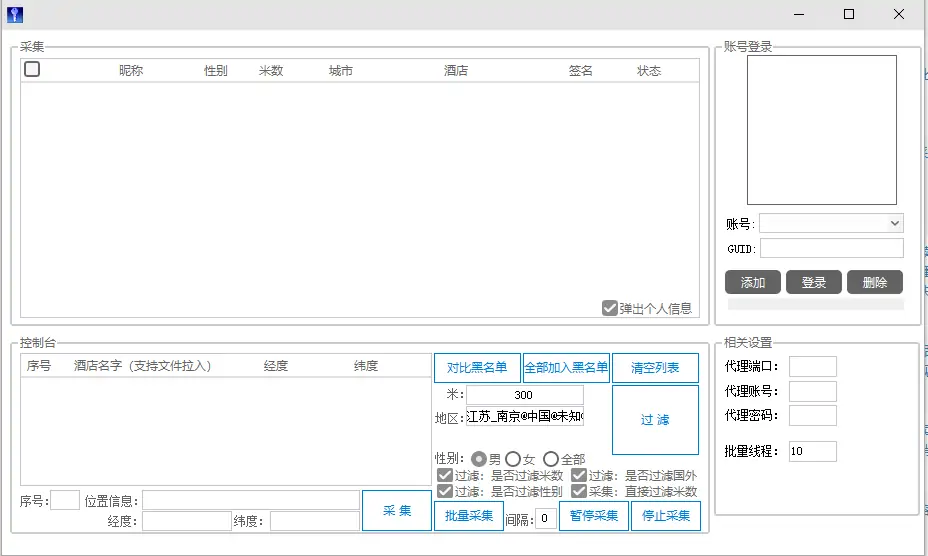Select the 男 gender radio button
This screenshot has width=928, height=556.
tap(479, 459)
